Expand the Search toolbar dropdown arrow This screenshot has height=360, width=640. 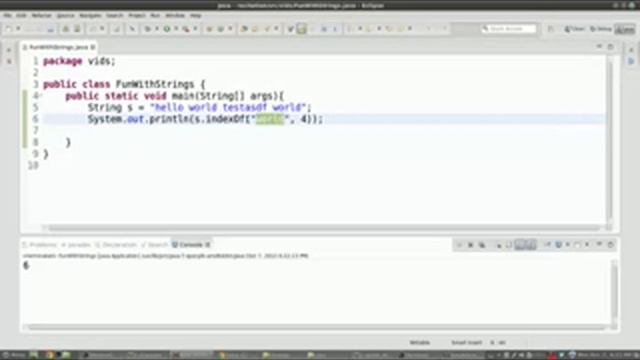click(x=276, y=29)
